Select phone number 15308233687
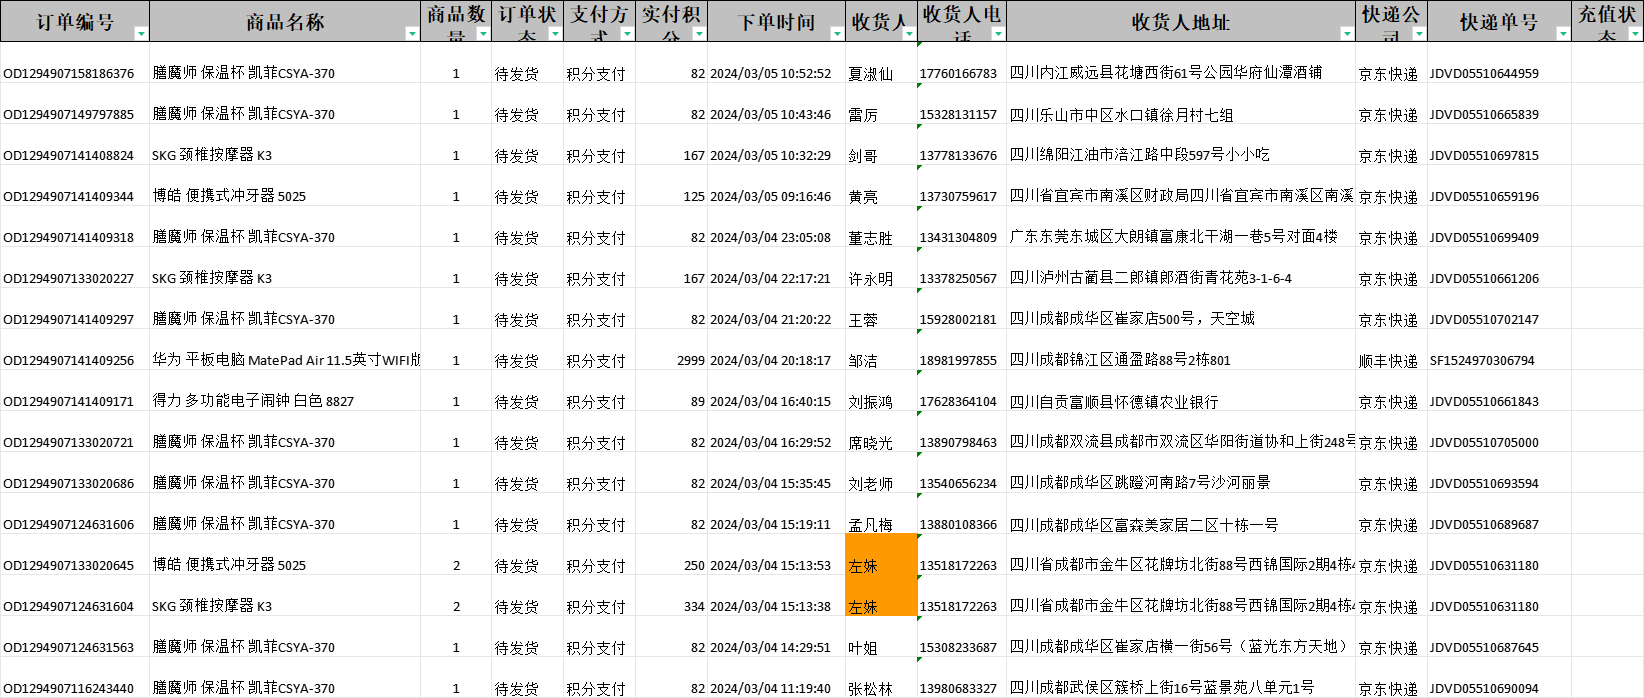Screen dimensions: 1644x698 958,648
